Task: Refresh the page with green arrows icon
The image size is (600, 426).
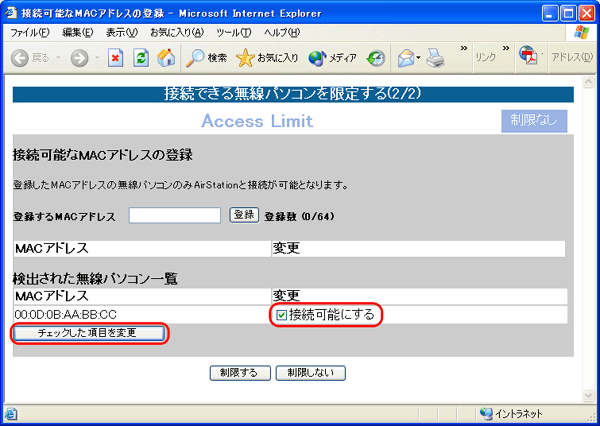Action: point(141,58)
